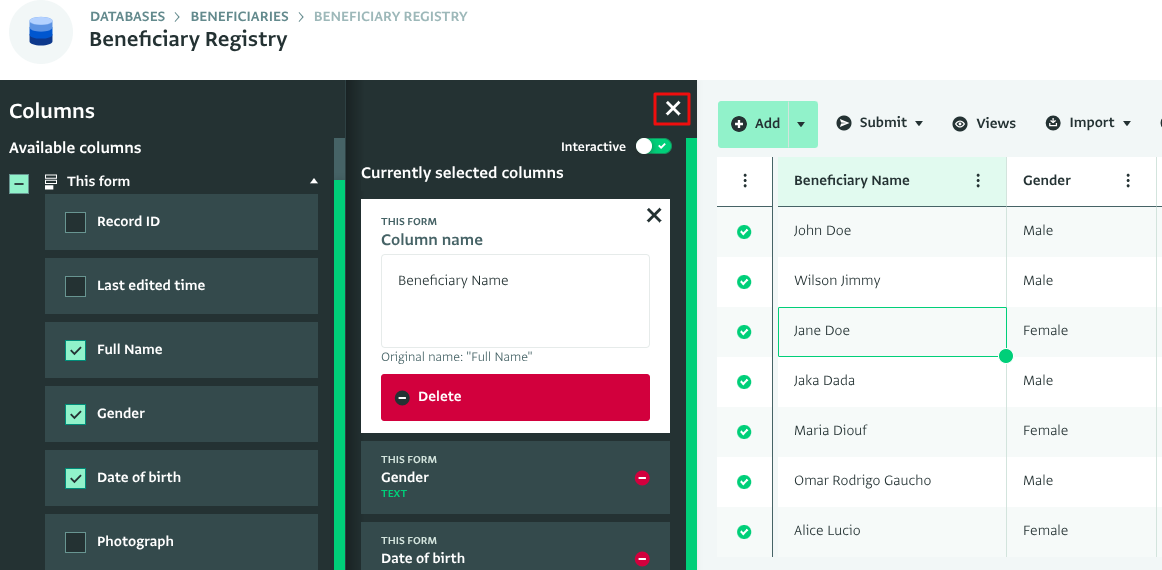Uncheck the Full Name checkbox

click(76, 350)
